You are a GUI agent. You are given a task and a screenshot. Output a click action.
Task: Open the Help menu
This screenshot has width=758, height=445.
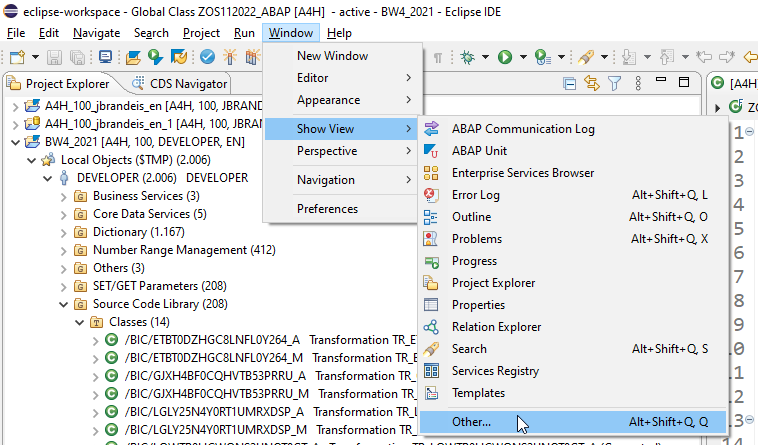tap(339, 33)
